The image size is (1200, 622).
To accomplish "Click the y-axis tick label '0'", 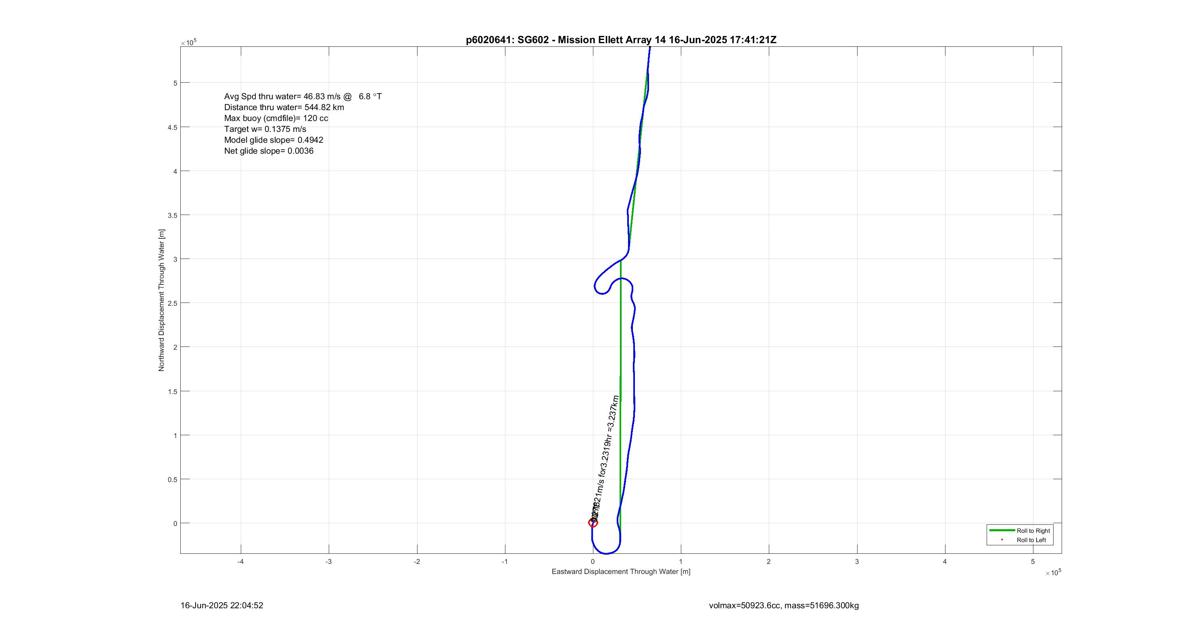I will tap(174, 523).
